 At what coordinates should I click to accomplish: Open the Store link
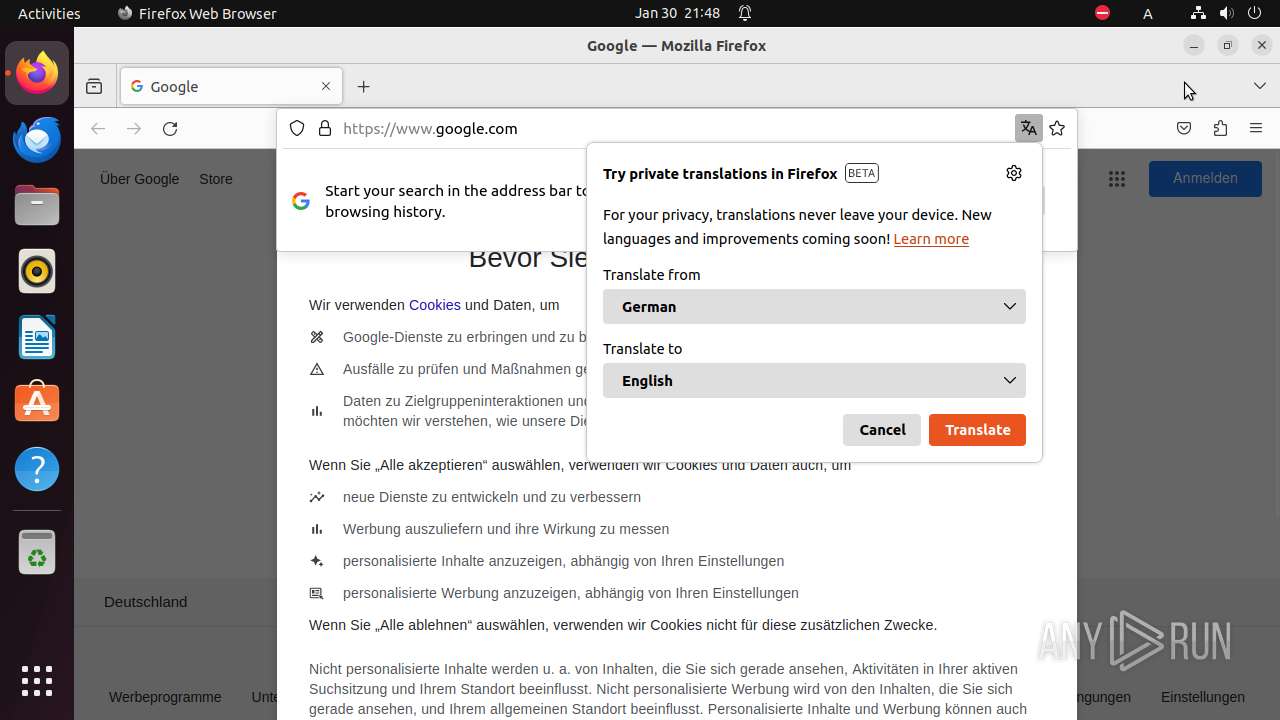coord(216,179)
